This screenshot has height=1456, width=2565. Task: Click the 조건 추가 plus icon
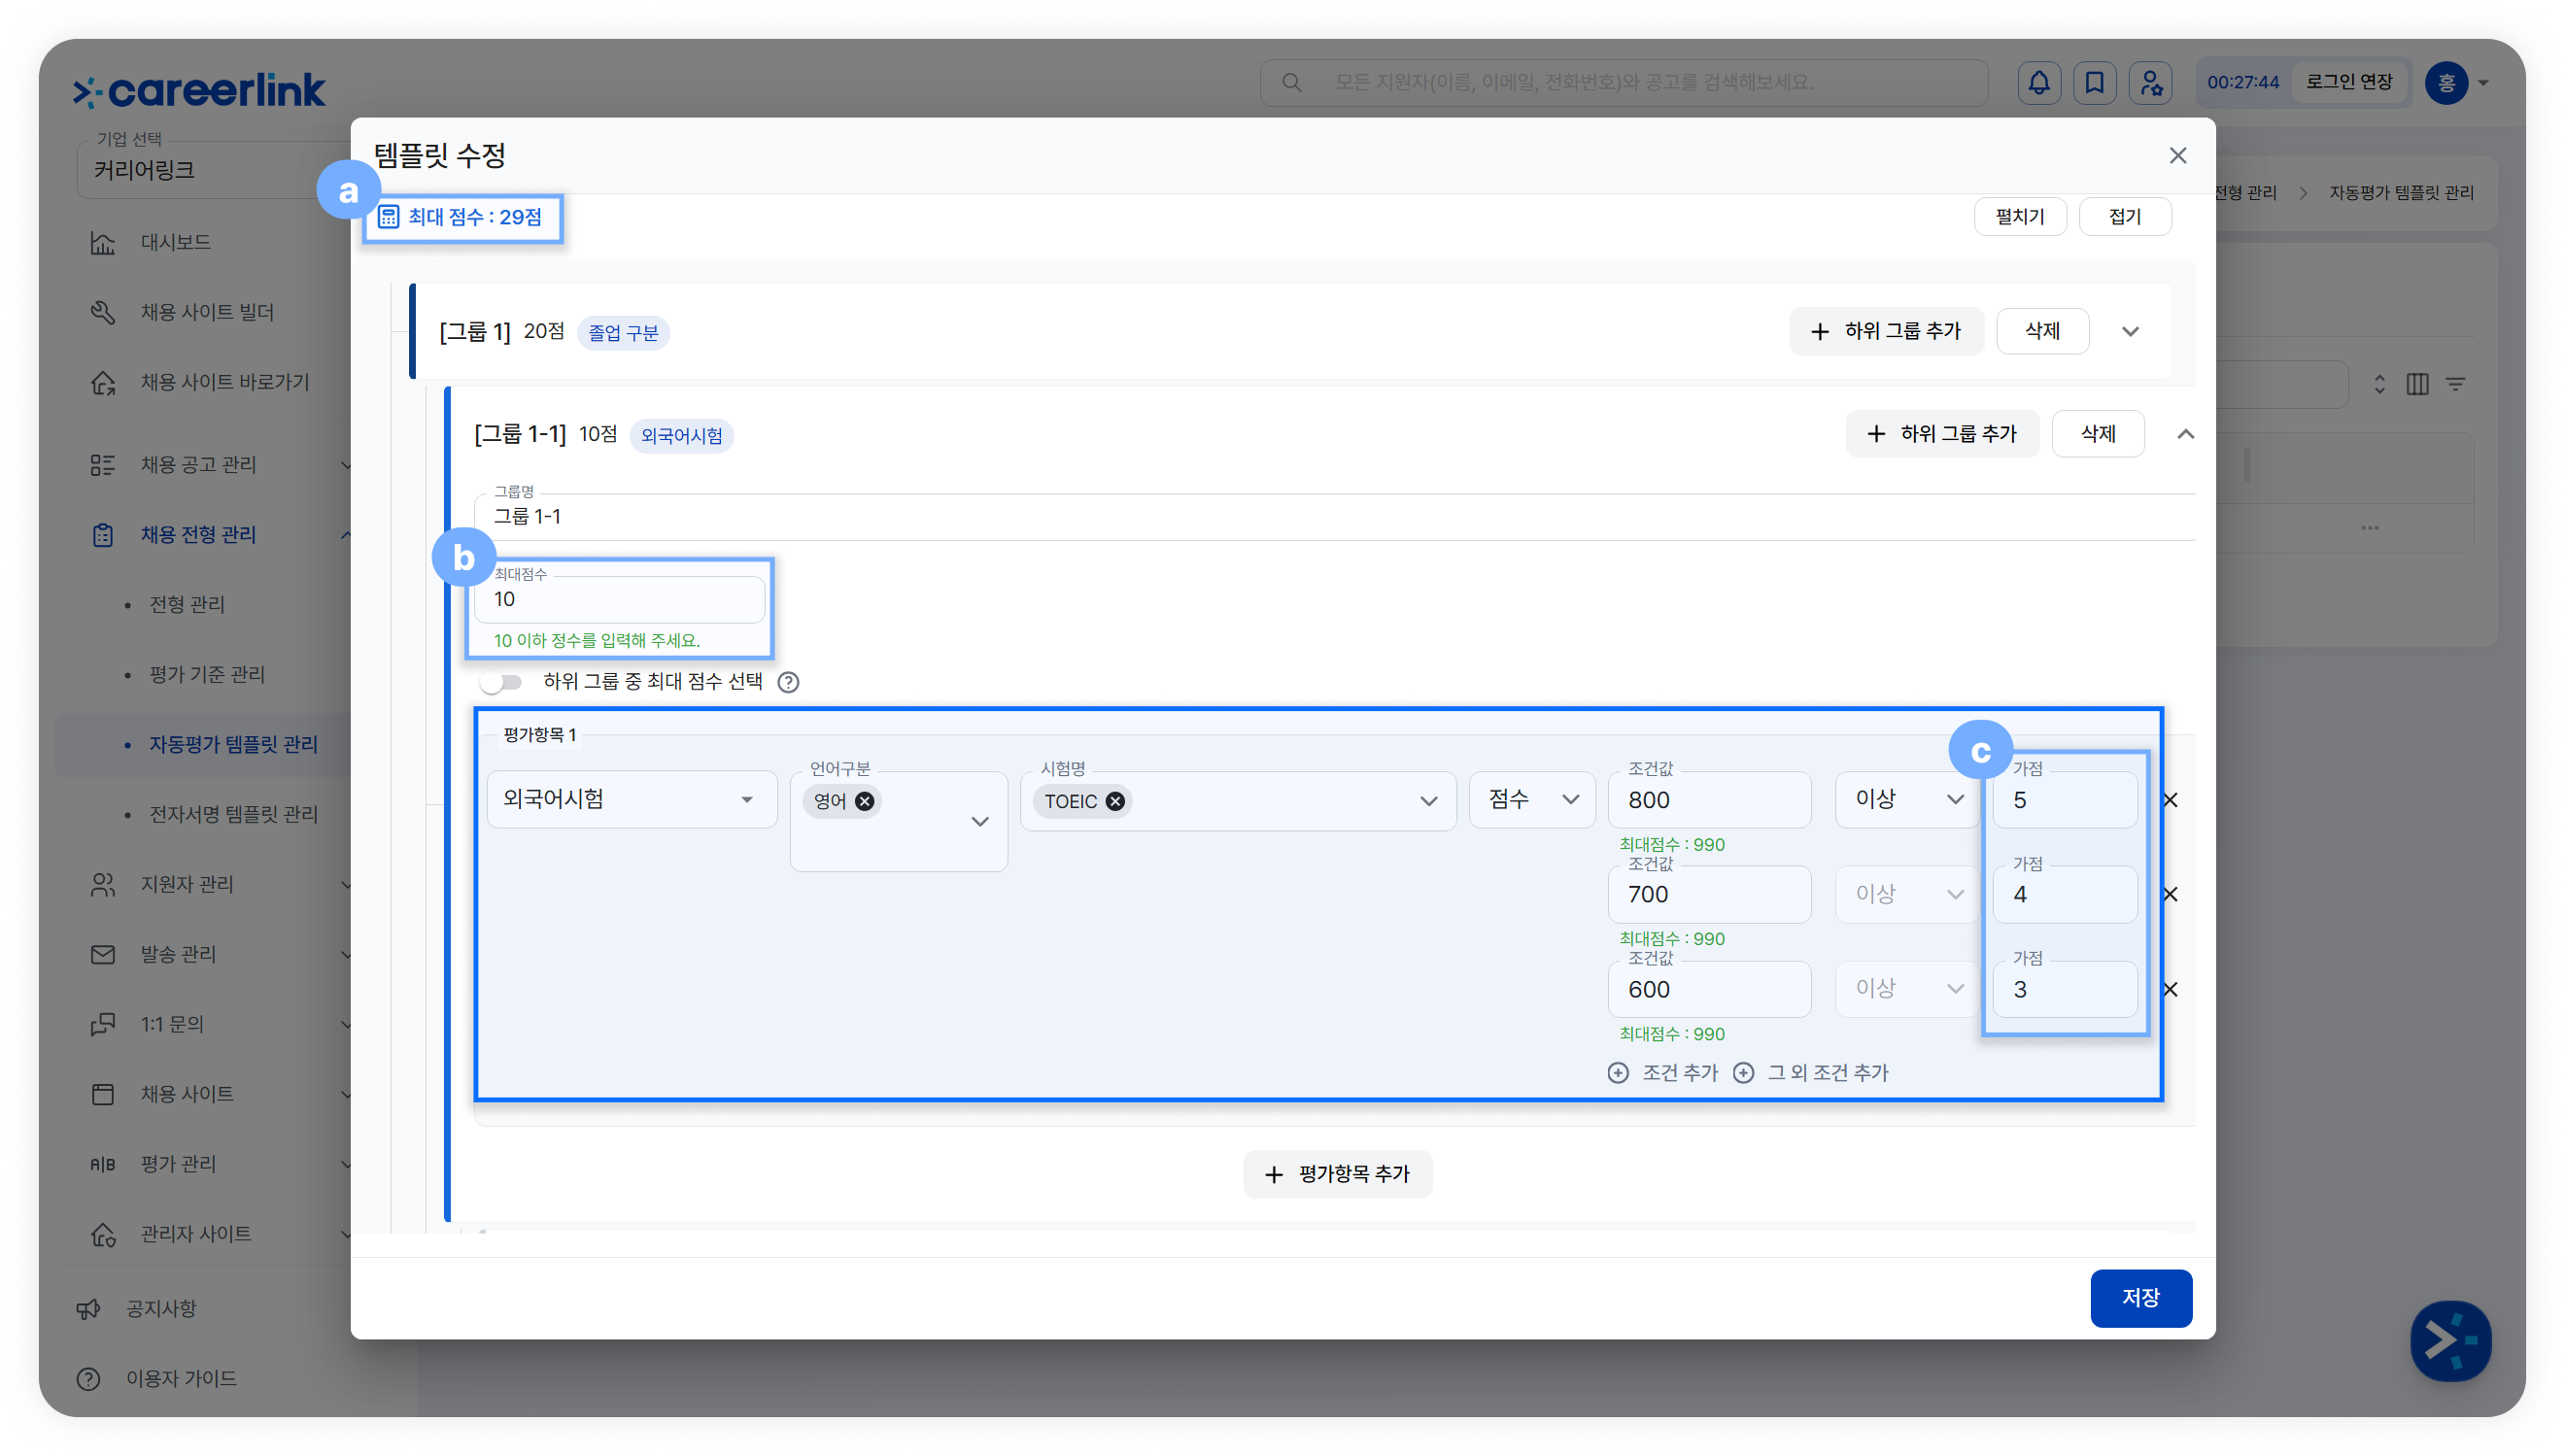tap(1618, 1073)
